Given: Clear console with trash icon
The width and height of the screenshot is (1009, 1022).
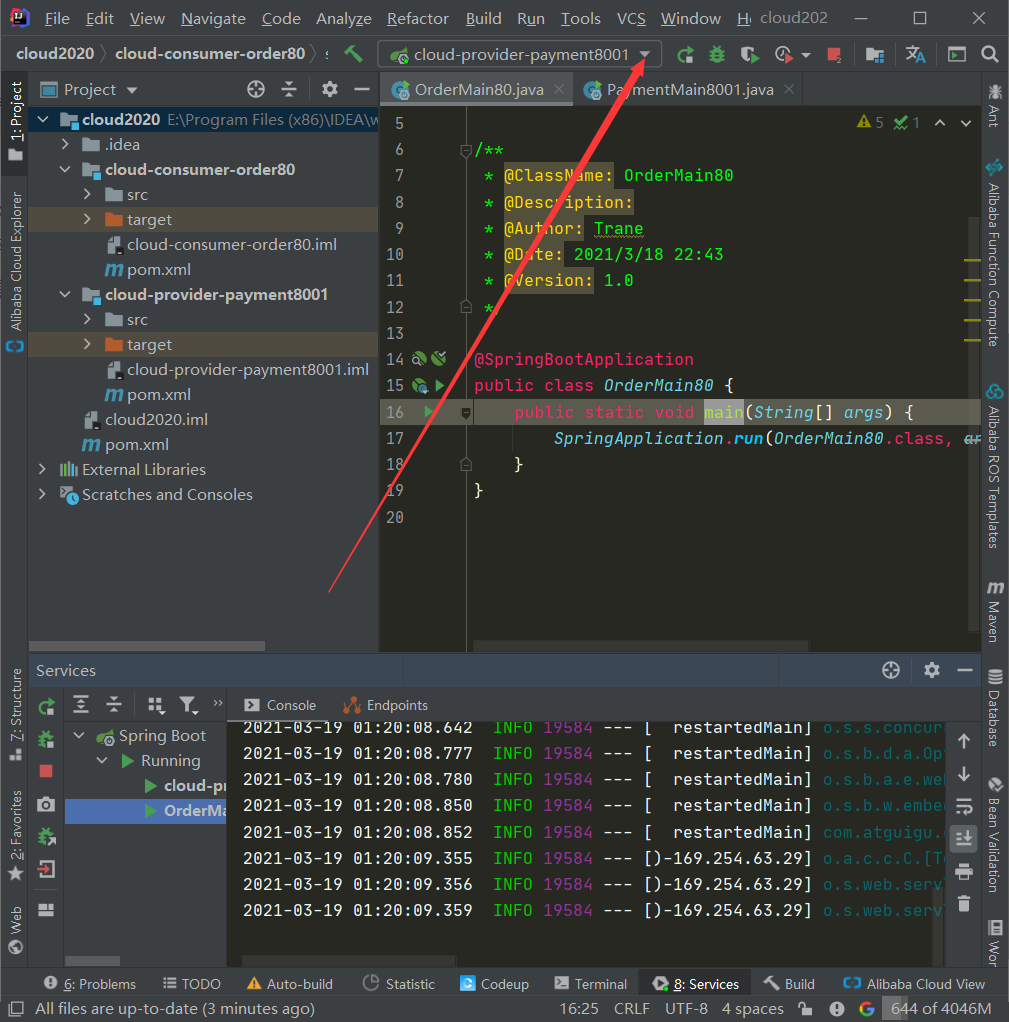Looking at the screenshot, I should click(964, 903).
